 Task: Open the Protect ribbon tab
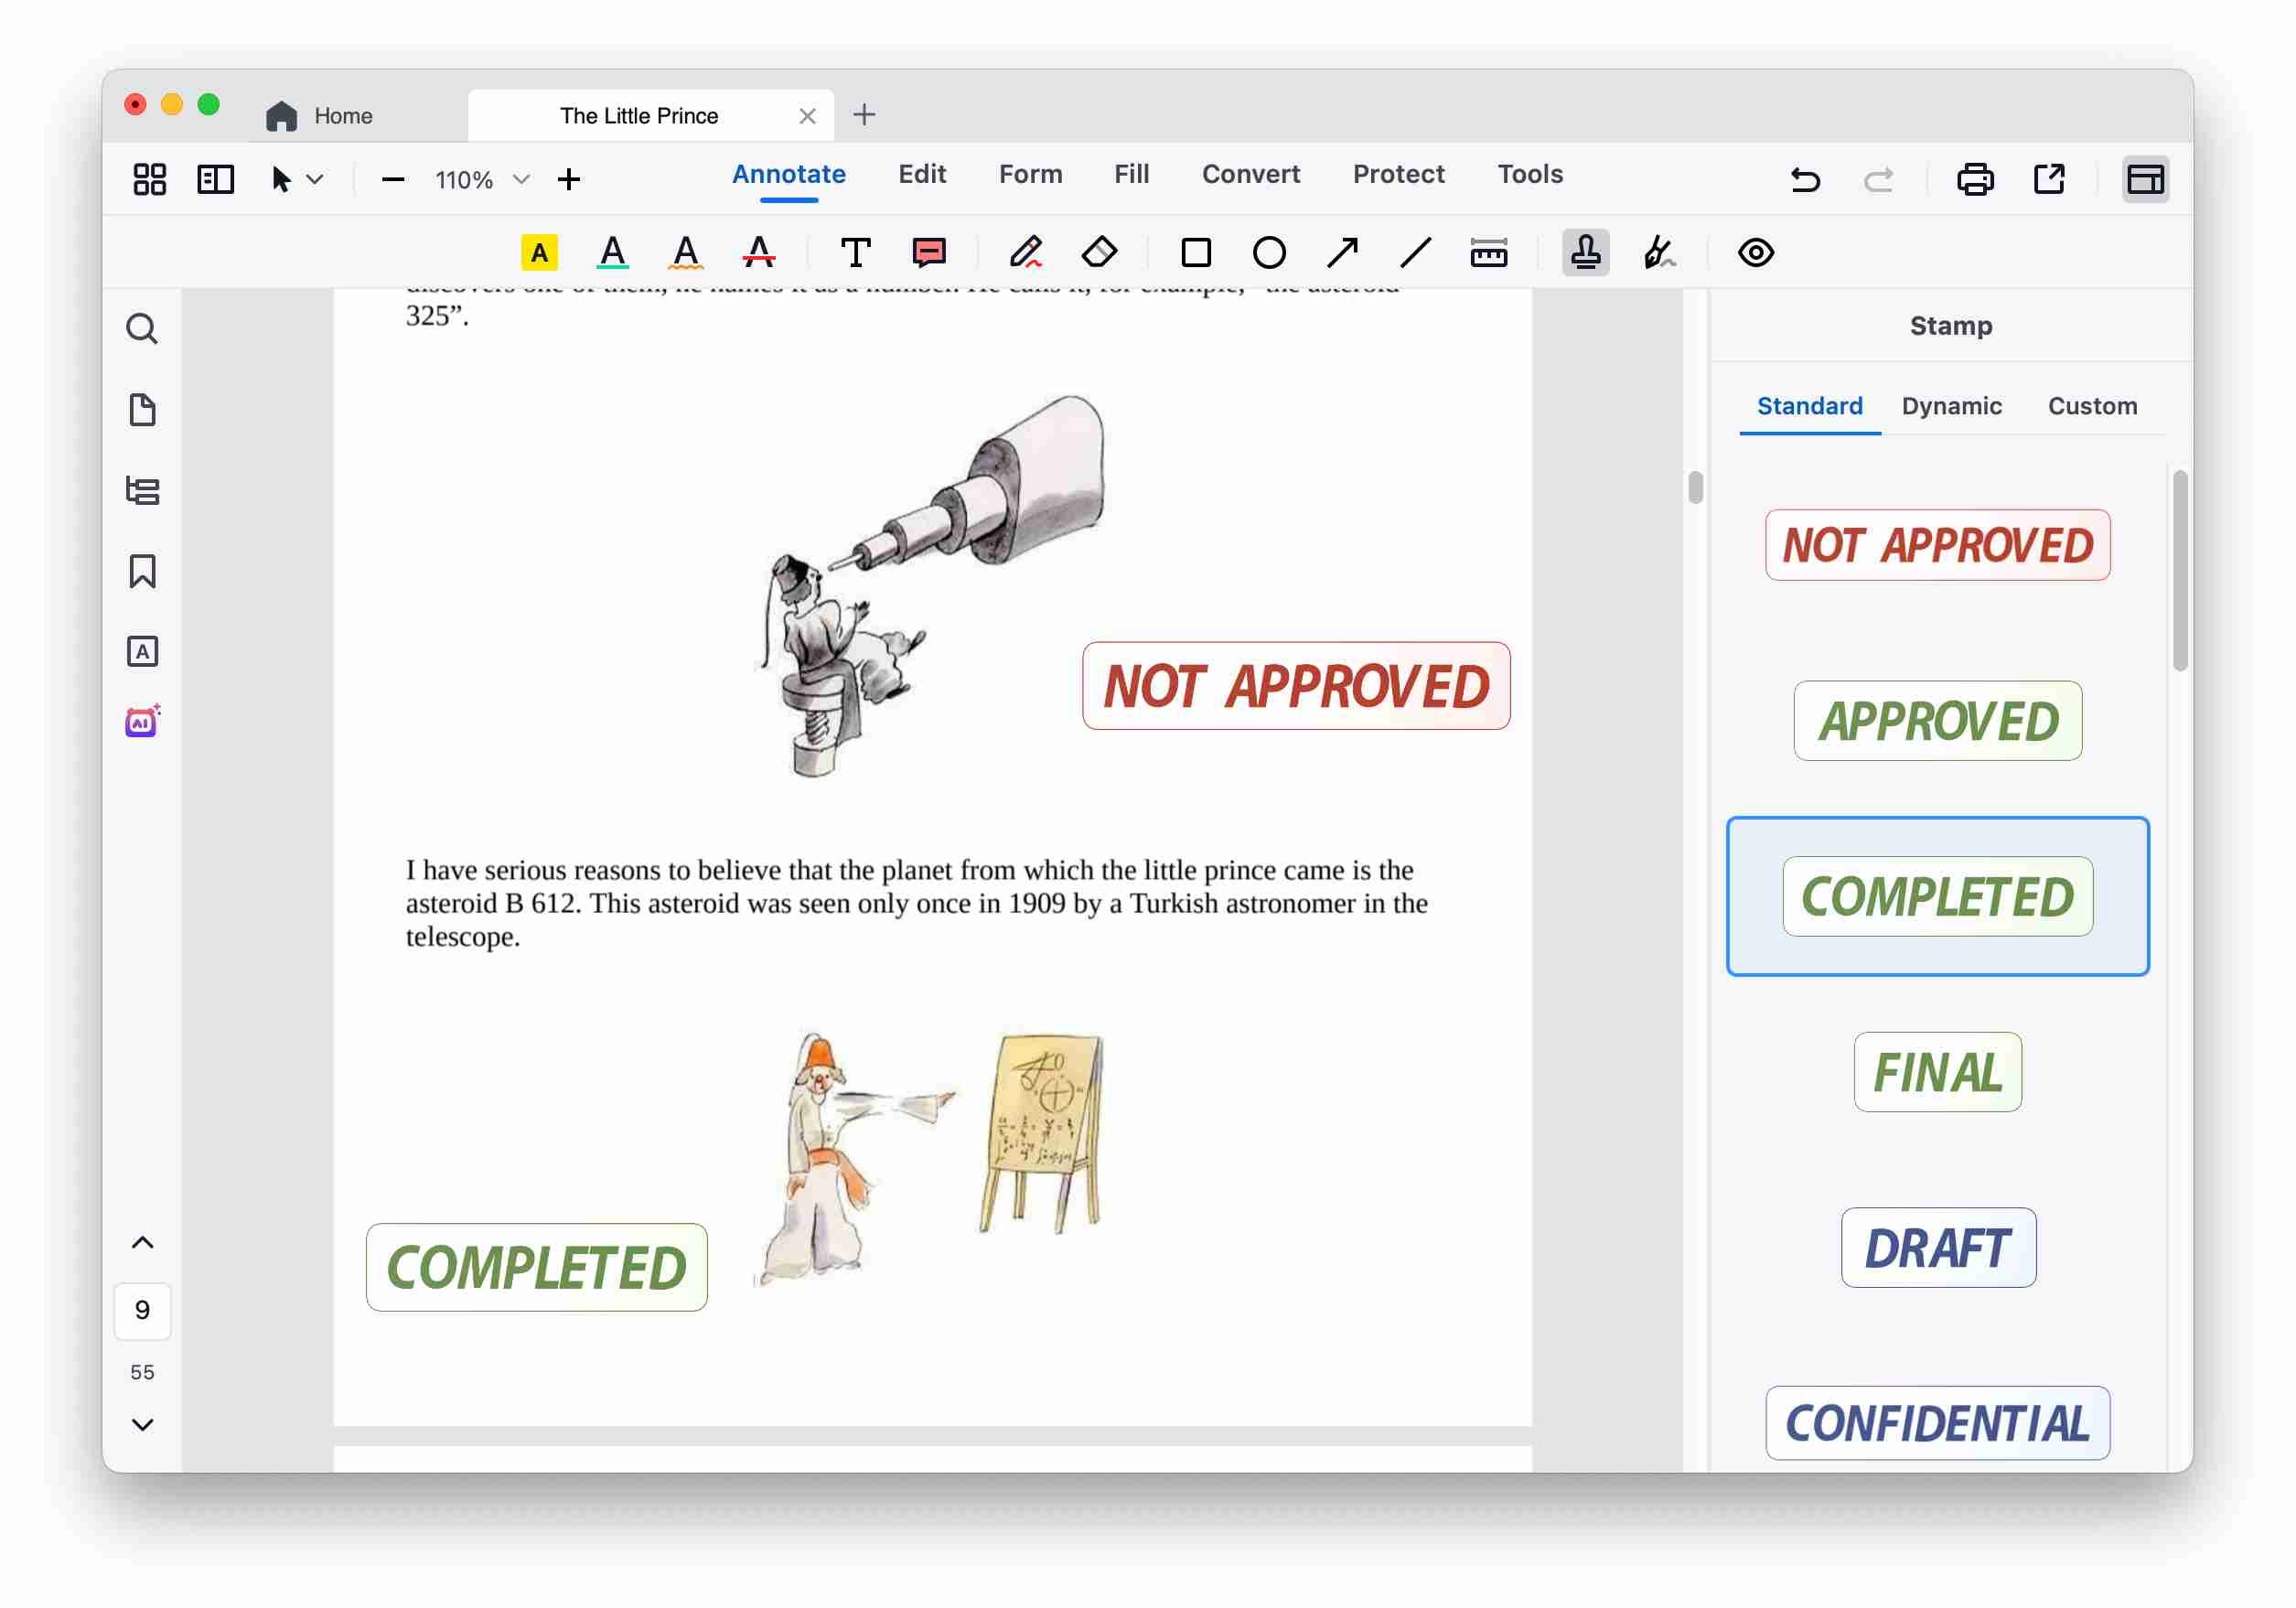point(1398,174)
